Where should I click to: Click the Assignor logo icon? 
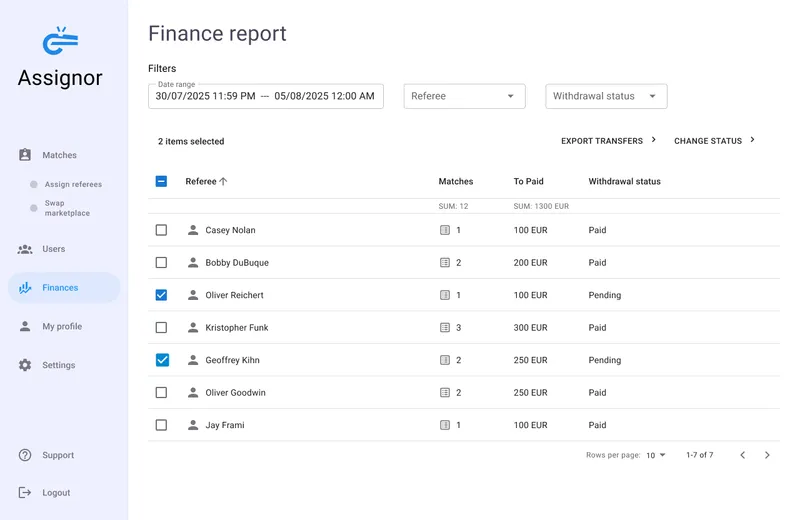click(x=60, y=41)
